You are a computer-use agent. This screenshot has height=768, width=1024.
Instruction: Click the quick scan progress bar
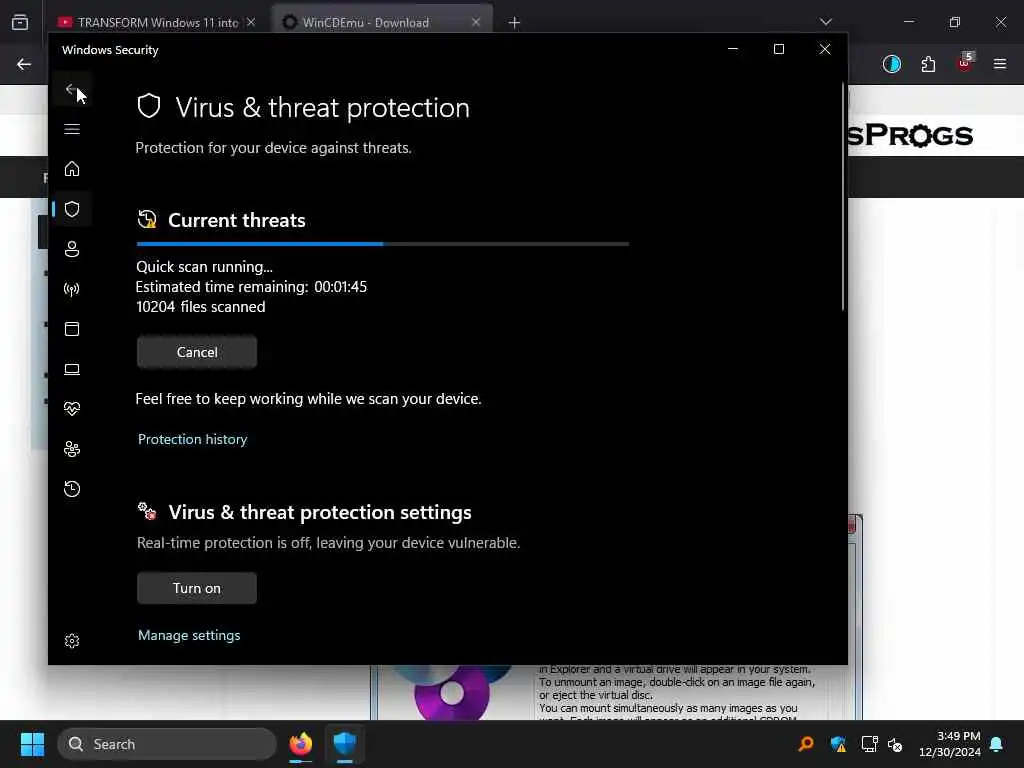(383, 244)
